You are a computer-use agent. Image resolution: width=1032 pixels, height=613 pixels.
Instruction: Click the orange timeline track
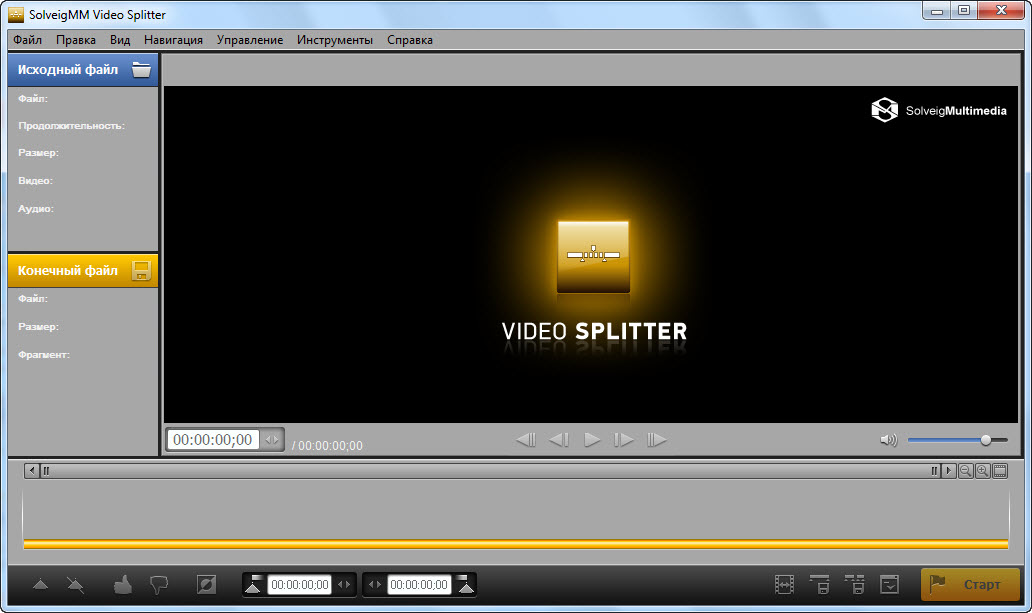pyautogui.click(x=516, y=544)
